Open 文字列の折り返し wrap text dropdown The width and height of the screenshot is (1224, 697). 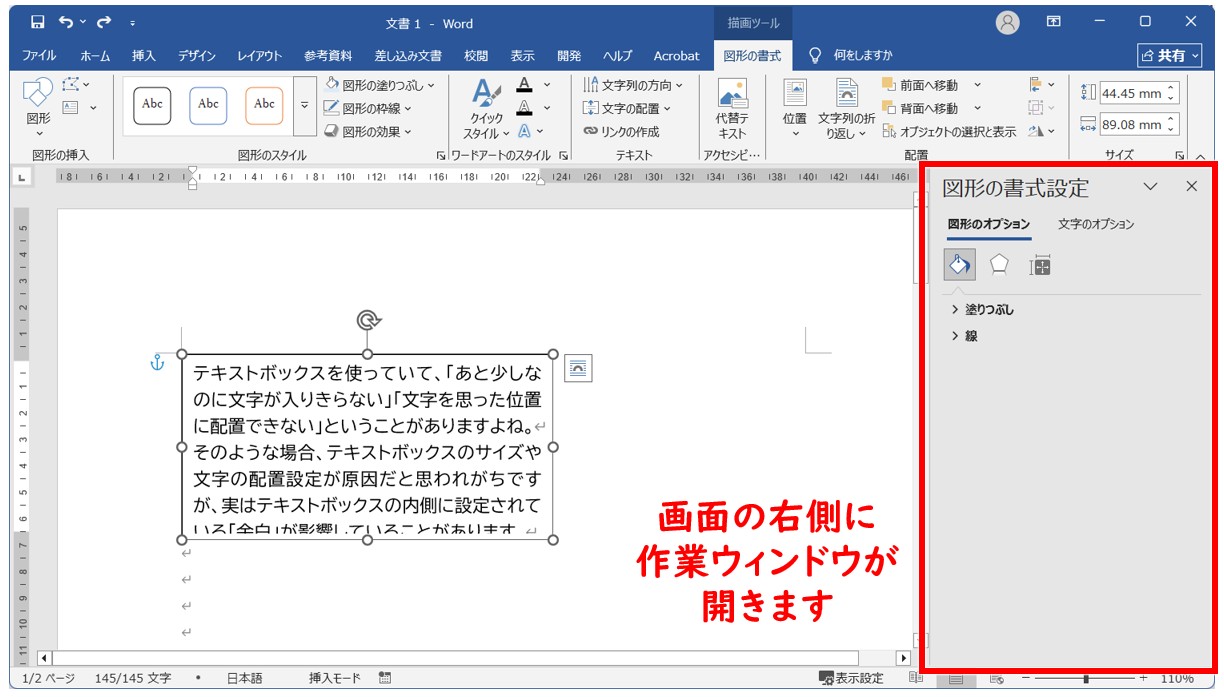[x=846, y=108]
